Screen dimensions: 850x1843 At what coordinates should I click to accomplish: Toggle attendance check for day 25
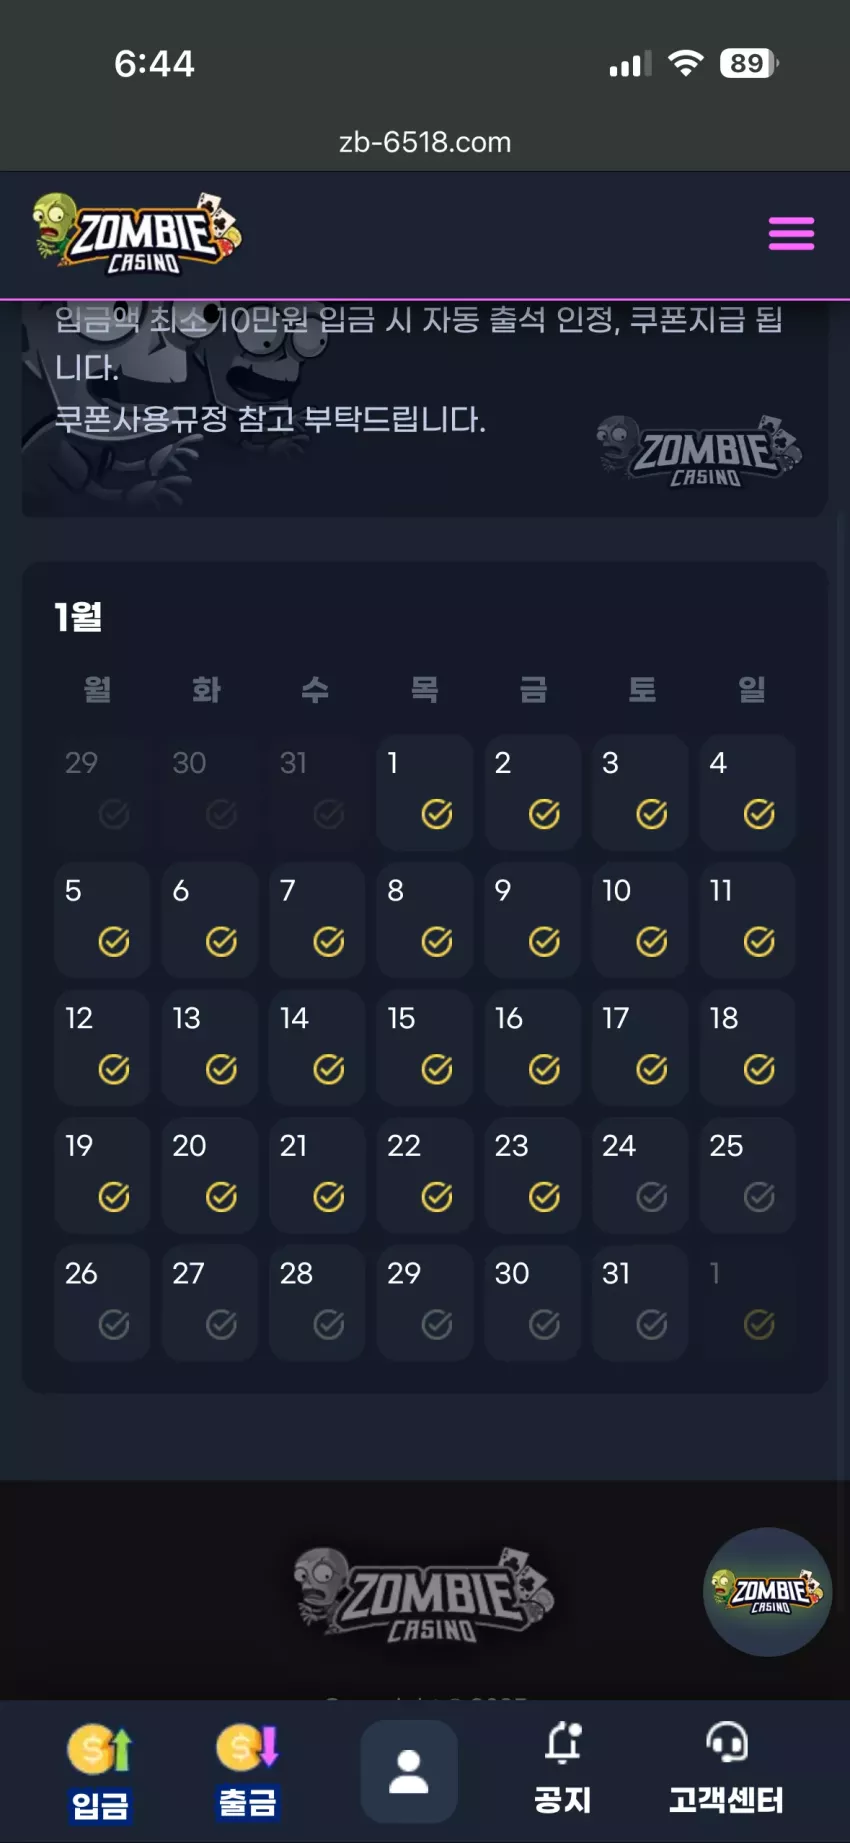click(759, 1197)
